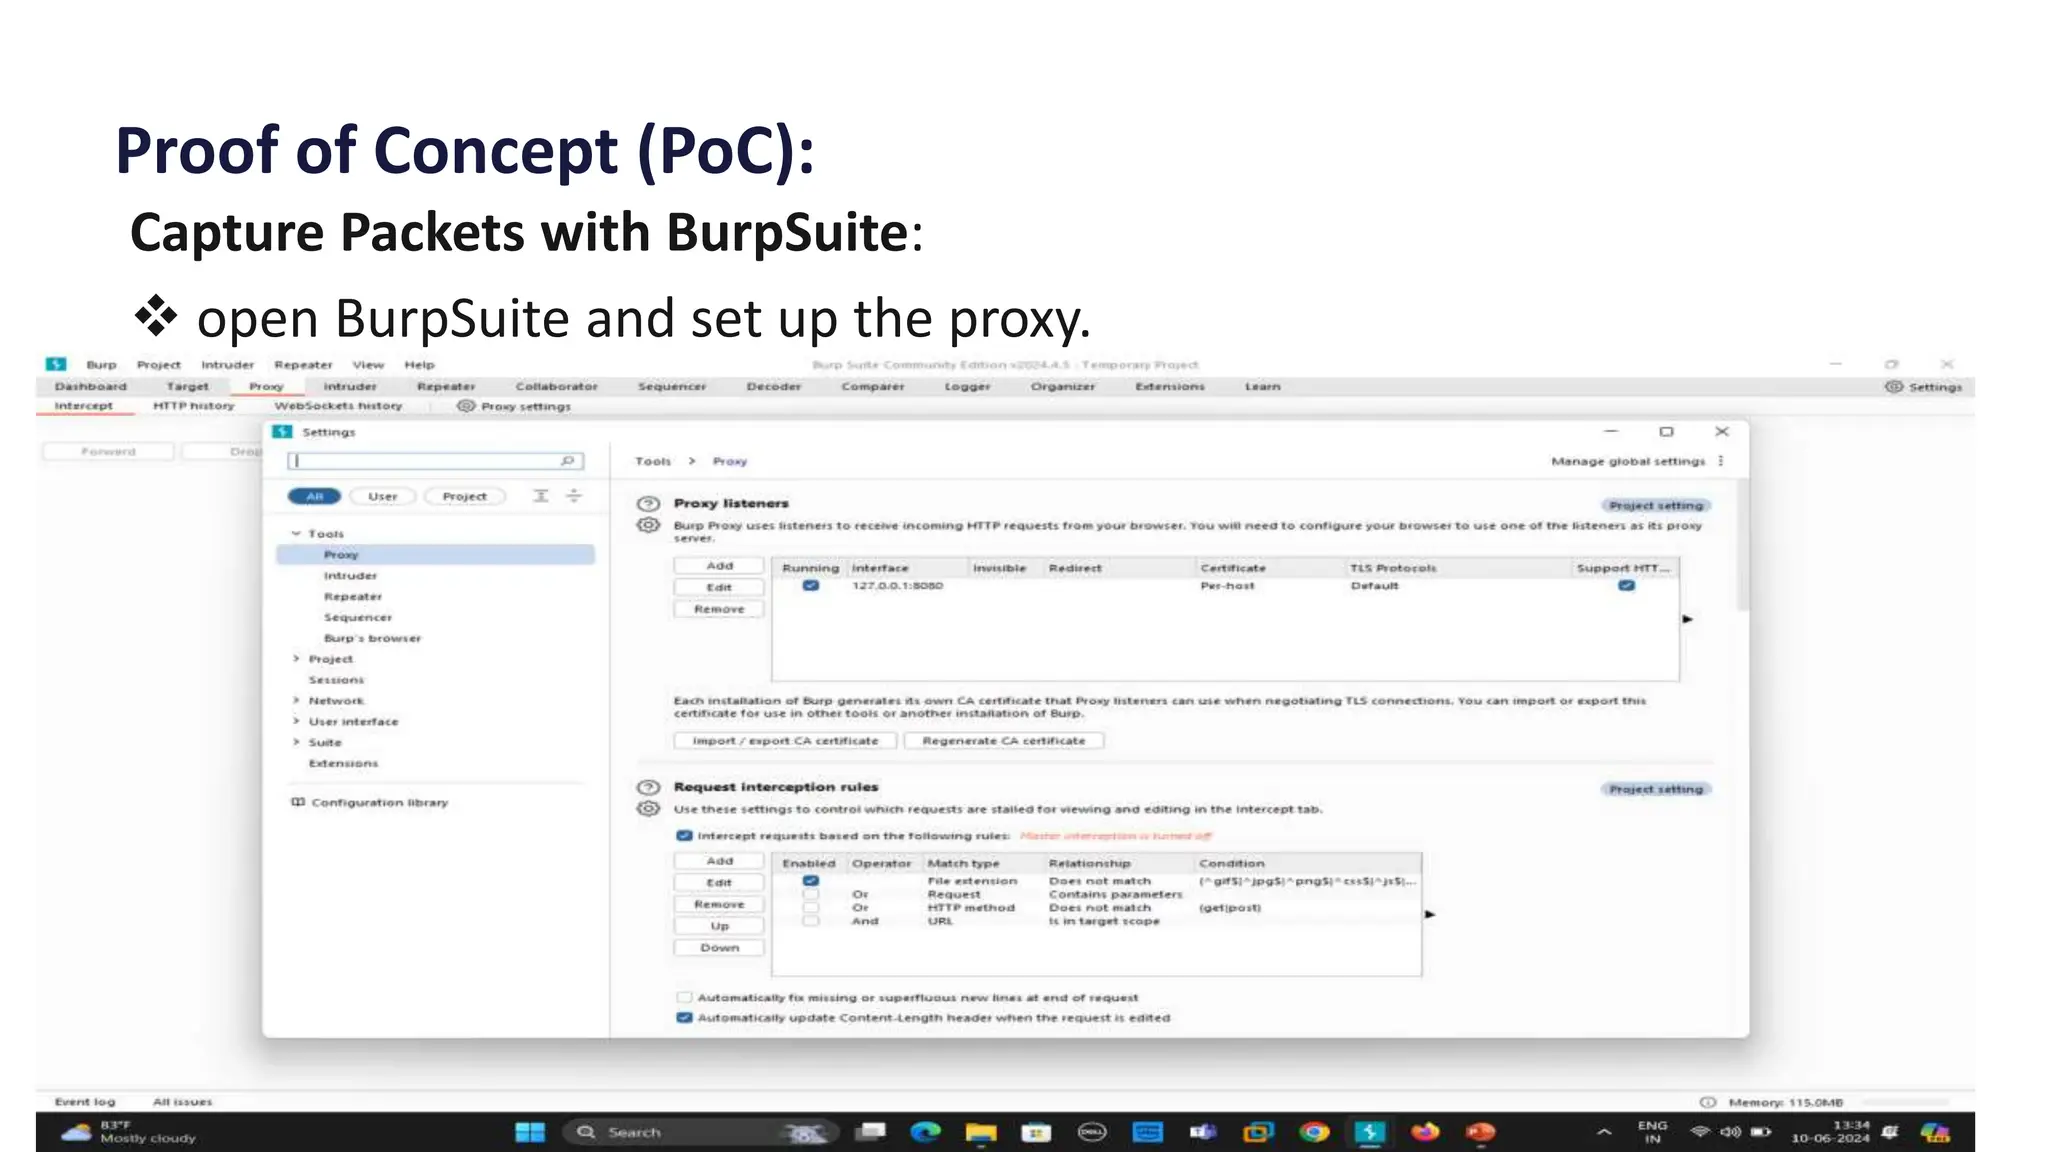
Task: Open the WebSockets history sub-tab
Action: click(x=338, y=406)
